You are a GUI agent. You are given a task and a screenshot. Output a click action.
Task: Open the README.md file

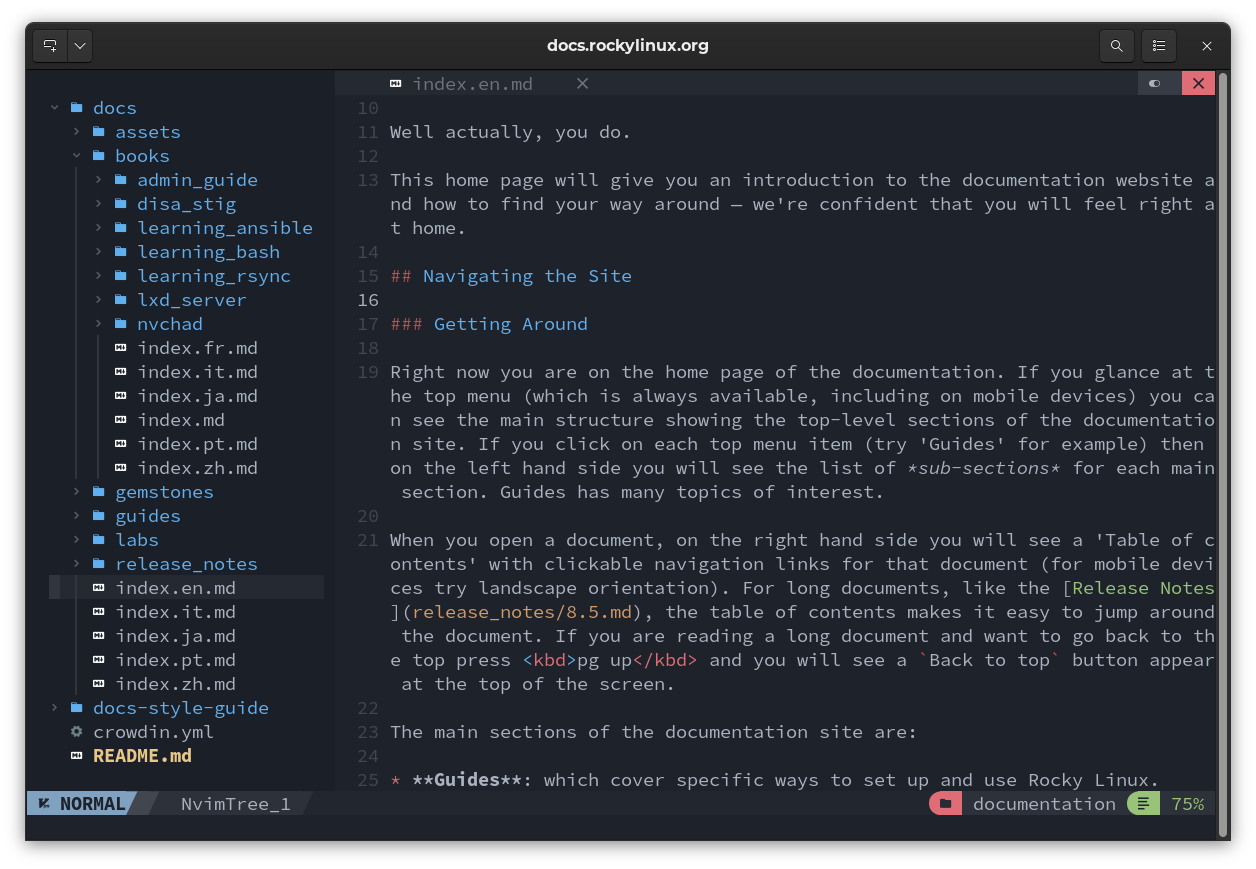pyautogui.click(x=141, y=756)
